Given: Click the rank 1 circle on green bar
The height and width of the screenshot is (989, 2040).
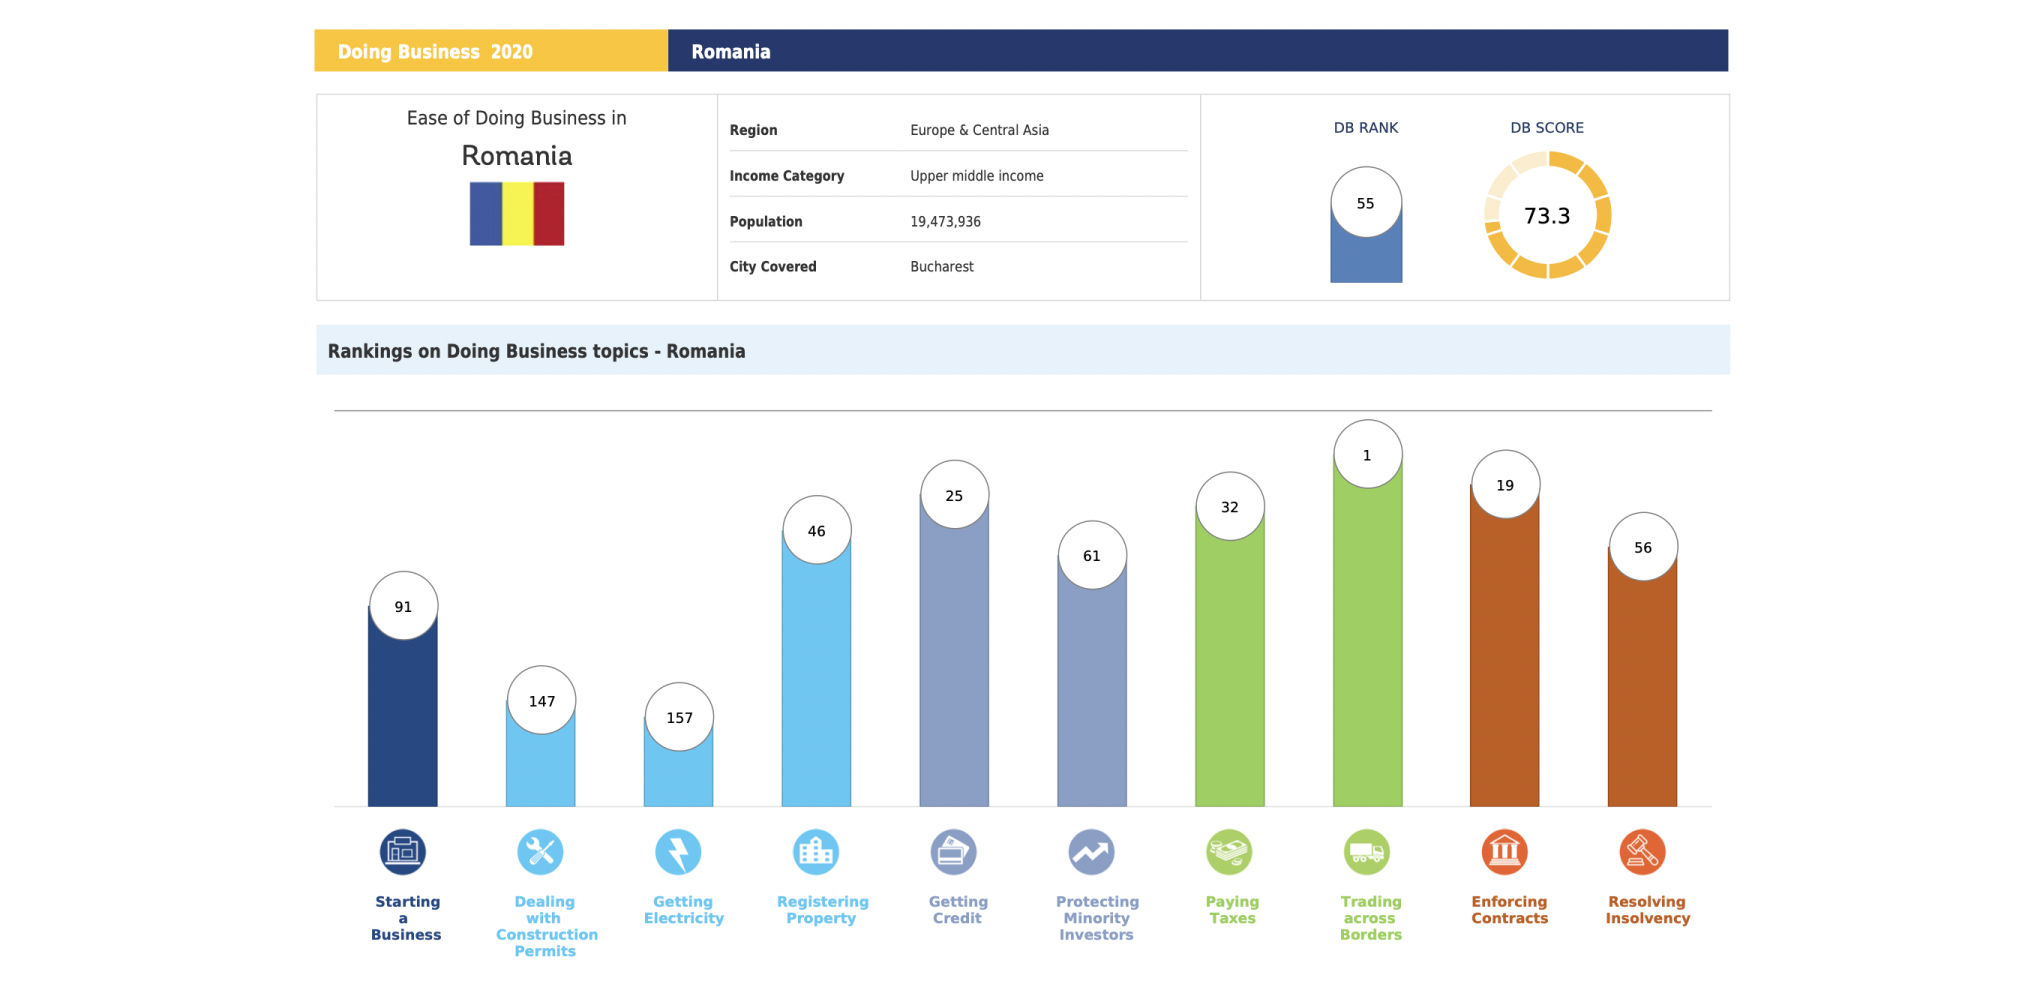Looking at the screenshot, I should coord(1367,455).
